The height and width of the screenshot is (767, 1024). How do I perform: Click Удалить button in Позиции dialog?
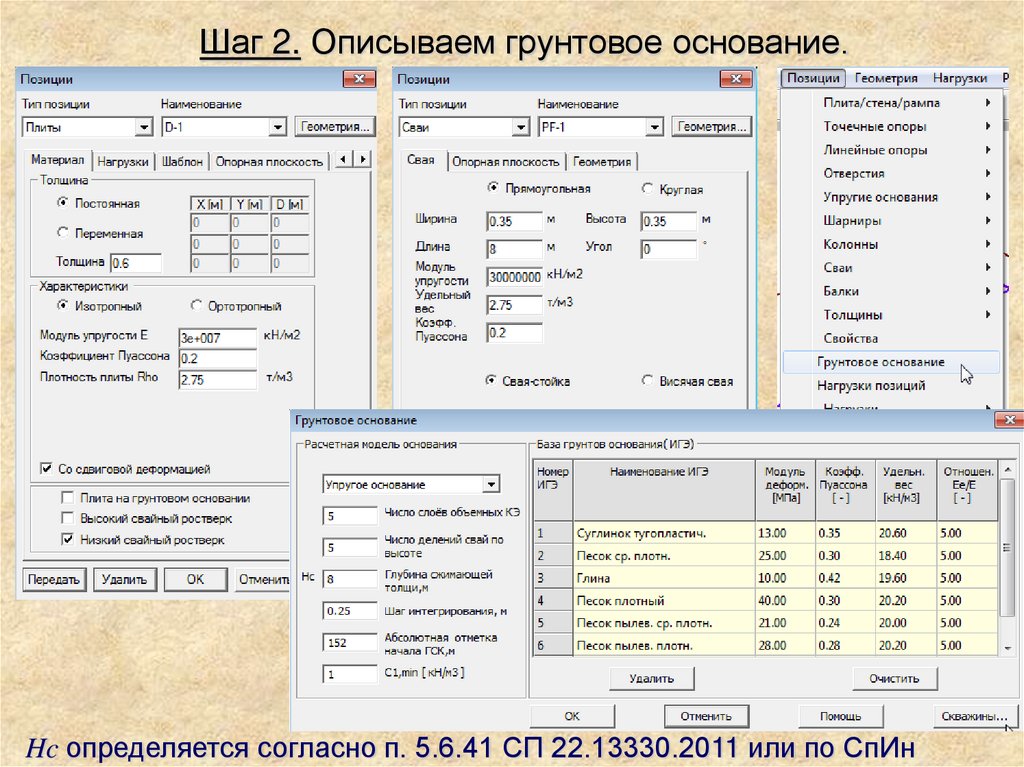(124, 579)
